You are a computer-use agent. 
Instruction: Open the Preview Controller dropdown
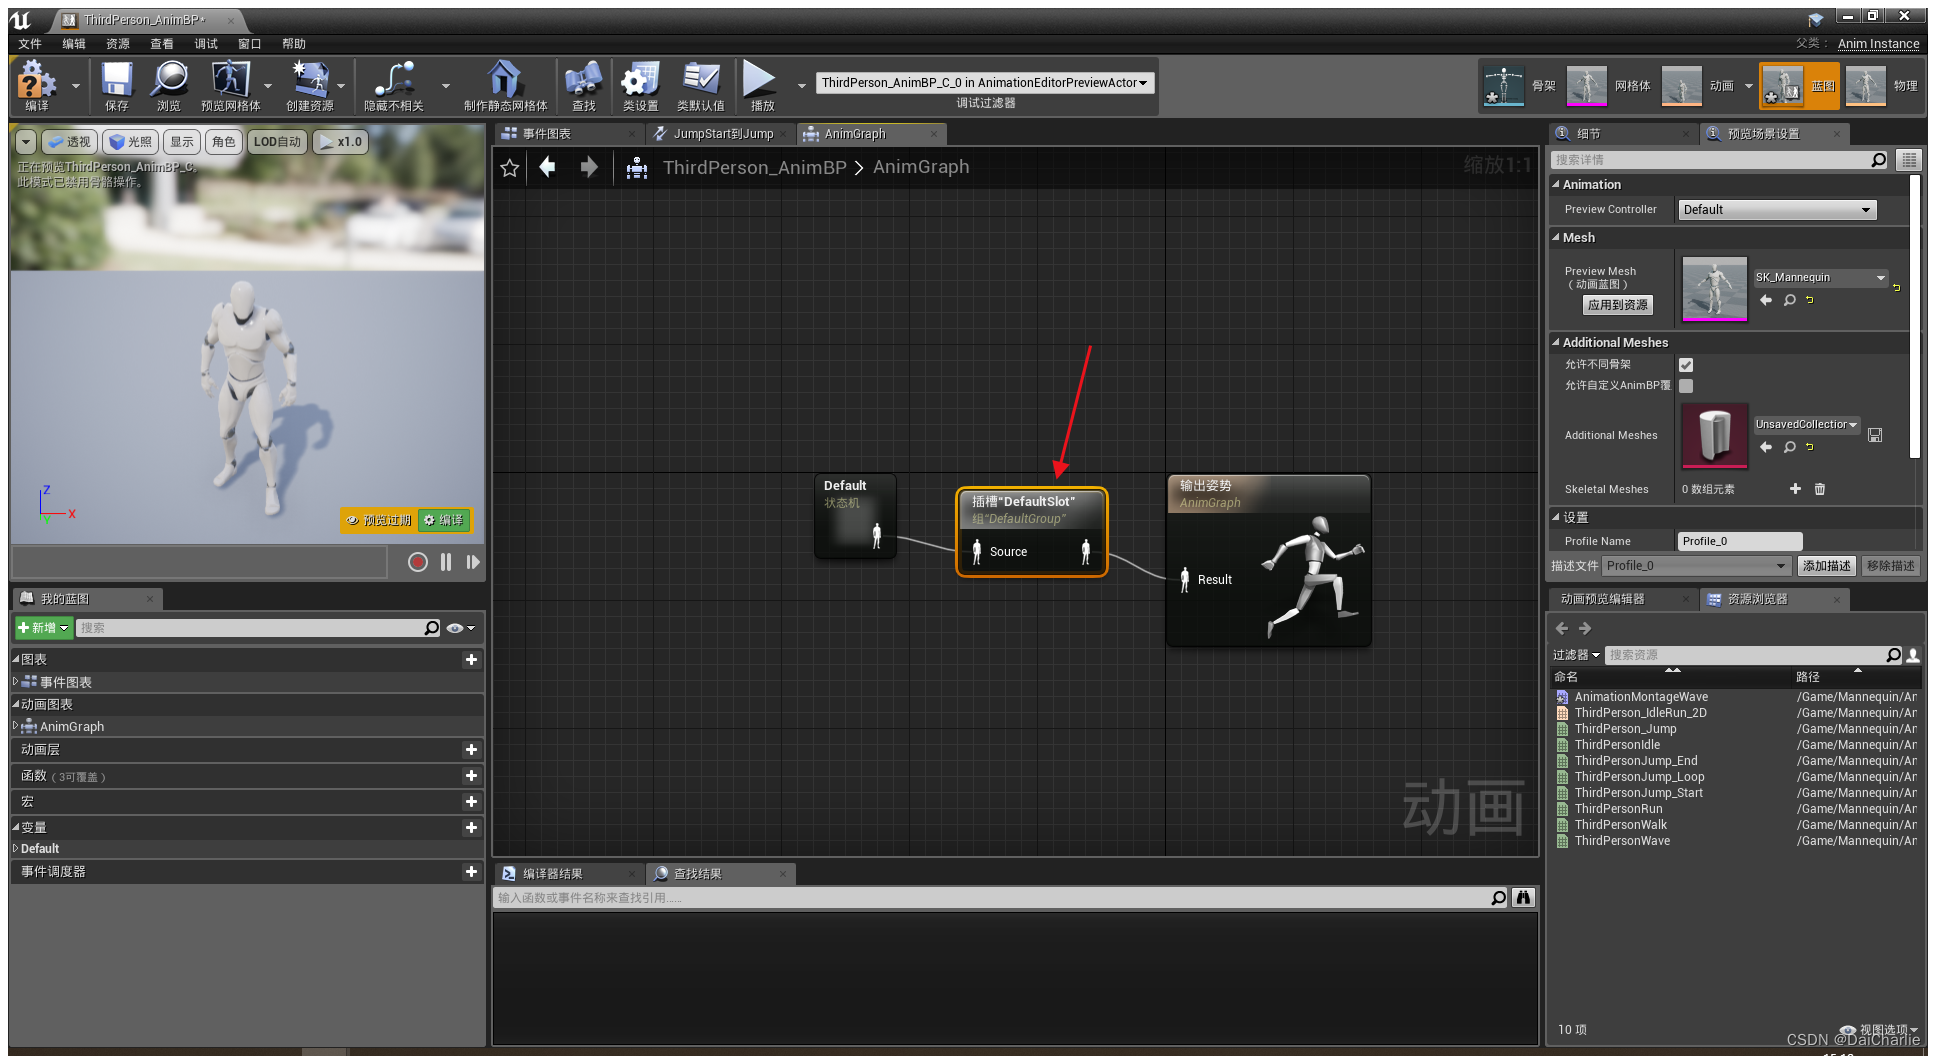1777,209
